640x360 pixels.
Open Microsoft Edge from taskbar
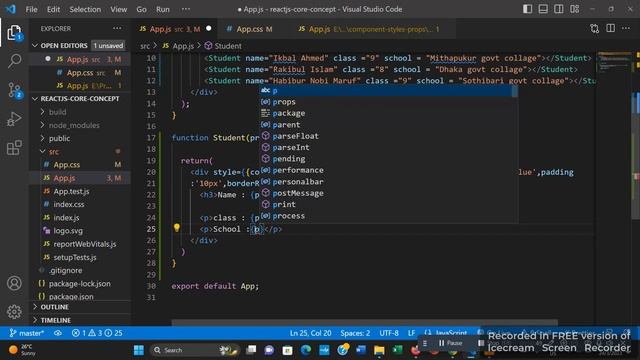click(x=306, y=350)
